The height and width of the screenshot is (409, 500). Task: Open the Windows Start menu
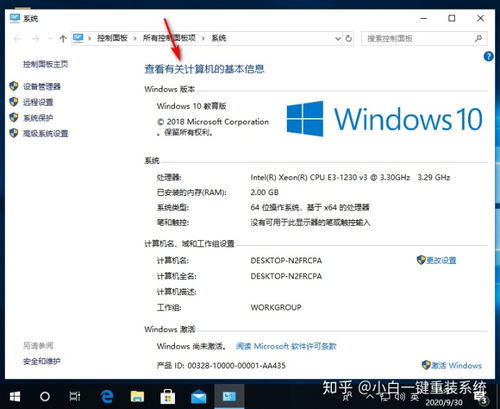(15, 397)
